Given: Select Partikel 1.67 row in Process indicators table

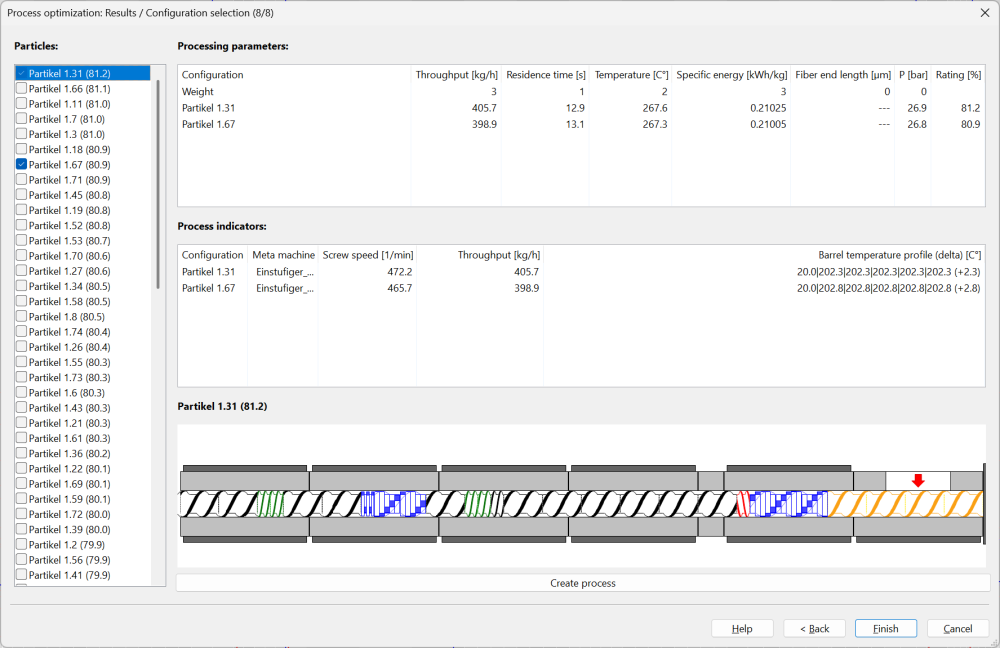Looking at the screenshot, I should click(x=581, y=288).
